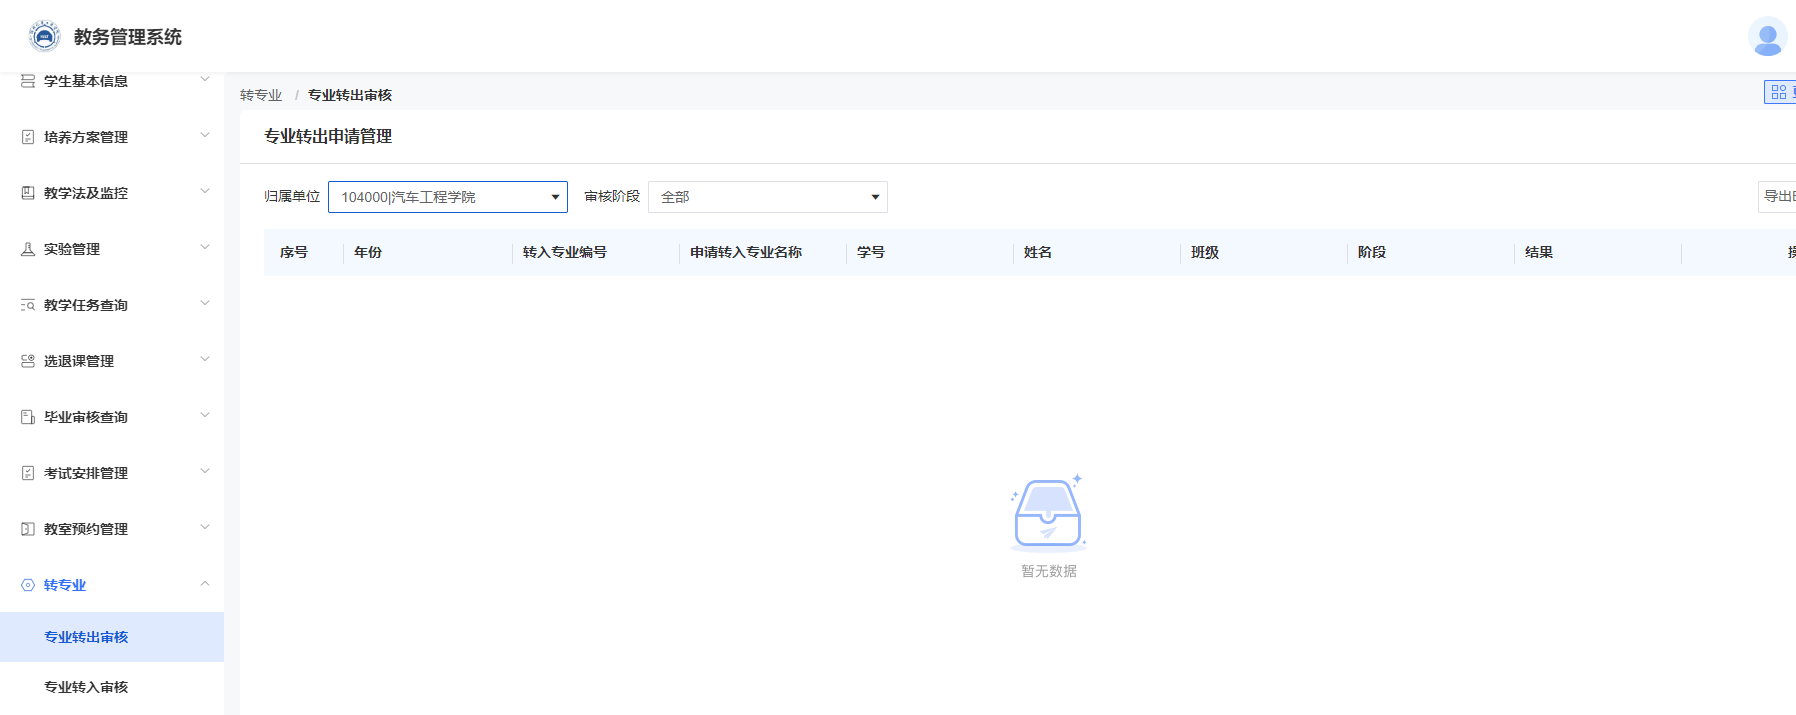Click the 教学任务查询 search icon
This screenshot has width=1796, height=715.
point(28,305)
